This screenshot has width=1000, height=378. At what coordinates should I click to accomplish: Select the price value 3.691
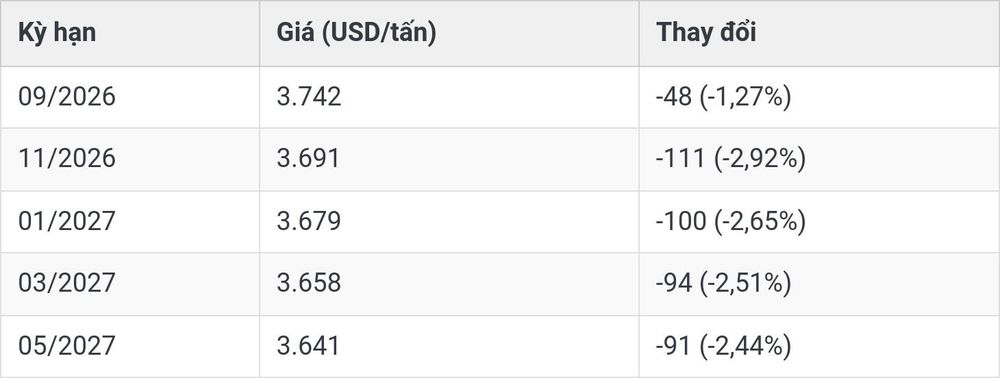(x=308, y=159)
